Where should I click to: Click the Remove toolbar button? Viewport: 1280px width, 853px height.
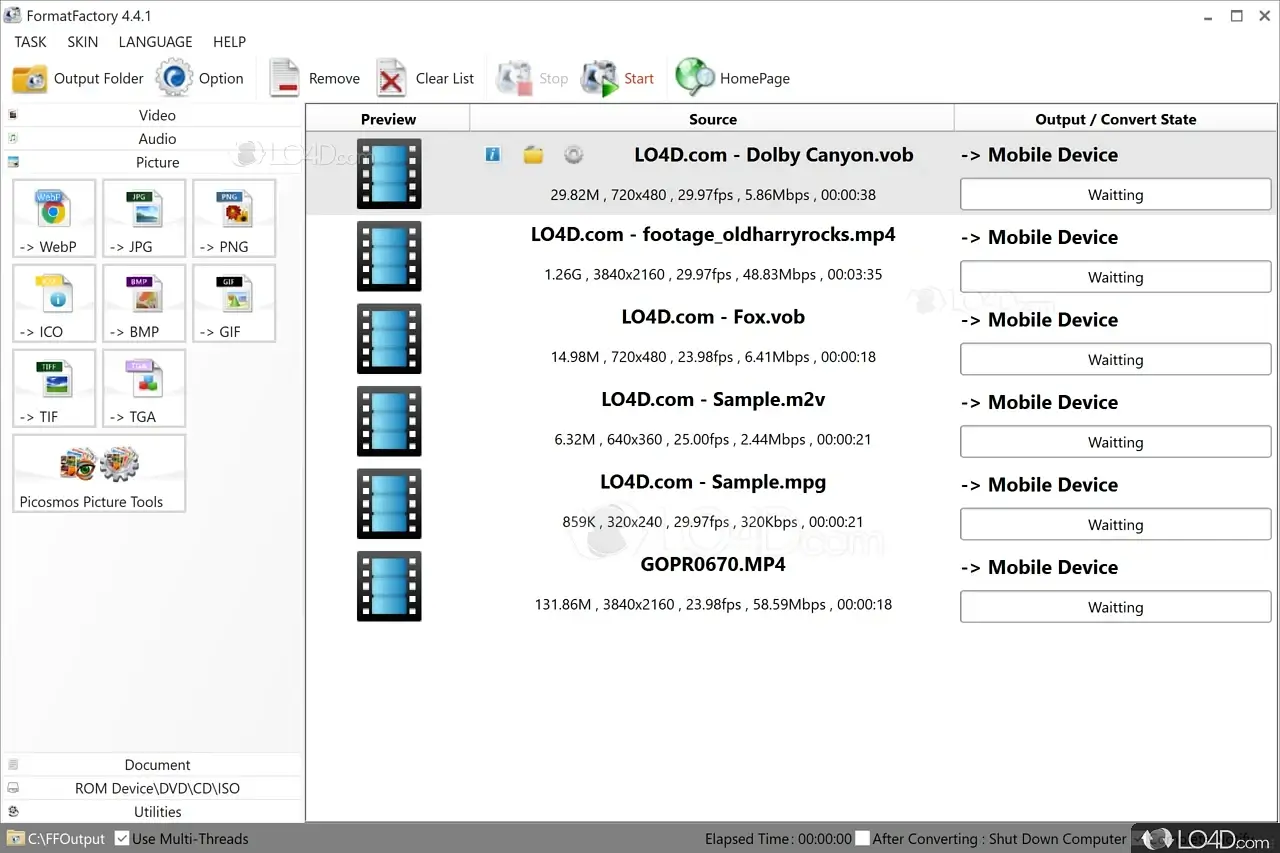coord(314,78)
